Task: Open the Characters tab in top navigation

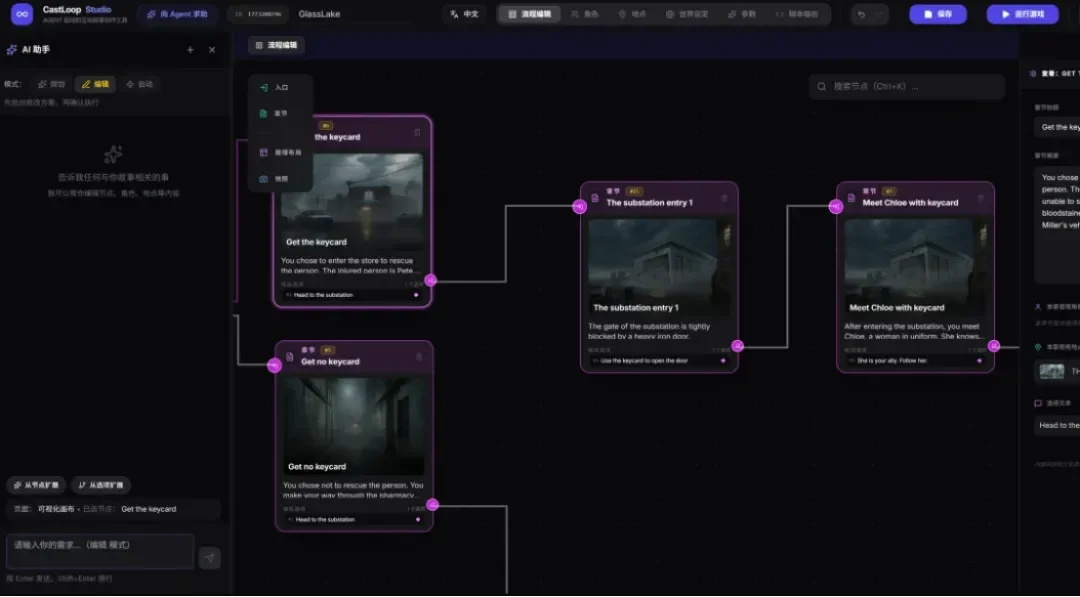Action: click(585, 14)
